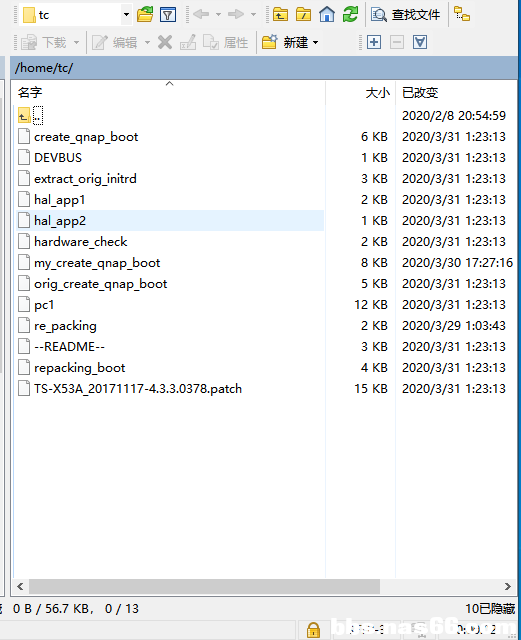Image resolution: width=521 pixels, height=640 pixels.
Task: Click the 10已隐藏 hidden files indicator
Action: point(490,609)
